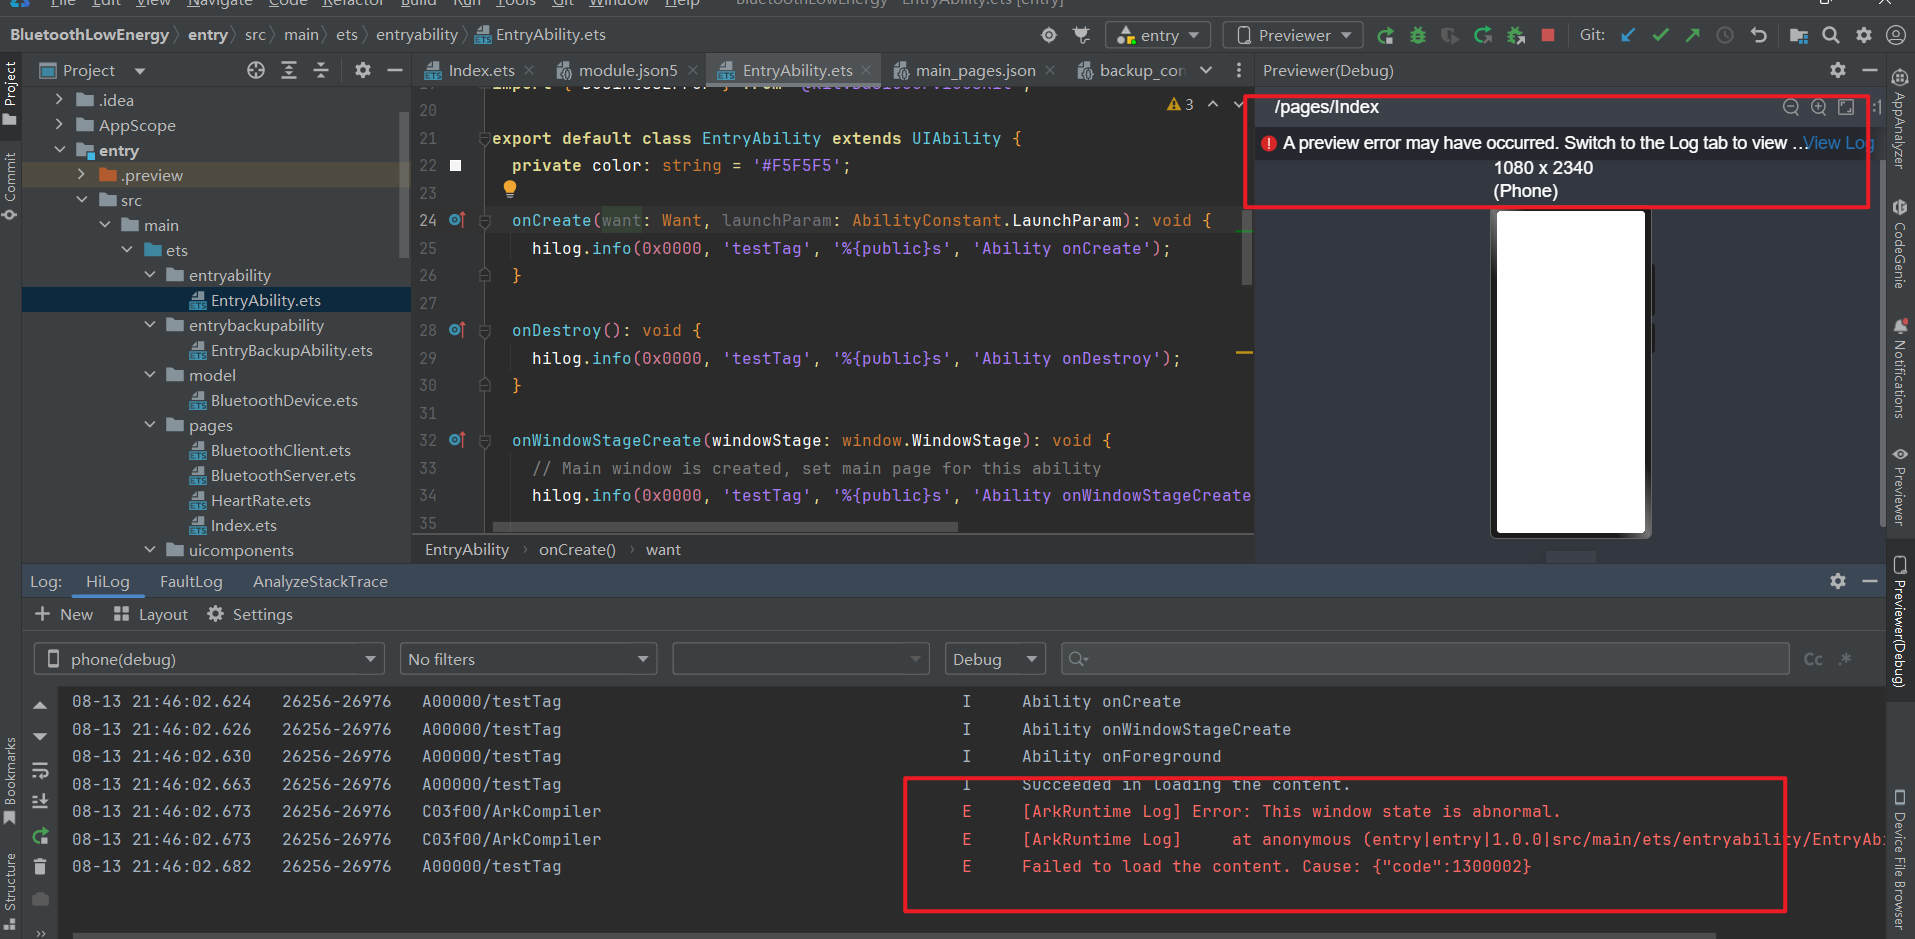Screen dimensions: 1915x939
Task: Close the EntryAbility.ets tab
Action: point(866,70)
